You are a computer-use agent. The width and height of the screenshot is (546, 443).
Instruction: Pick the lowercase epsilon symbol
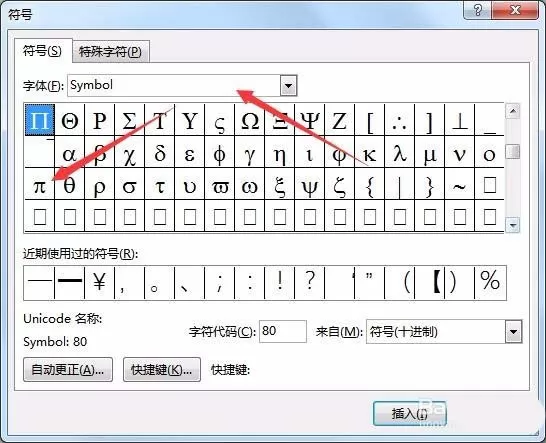(x=189, y=152)
